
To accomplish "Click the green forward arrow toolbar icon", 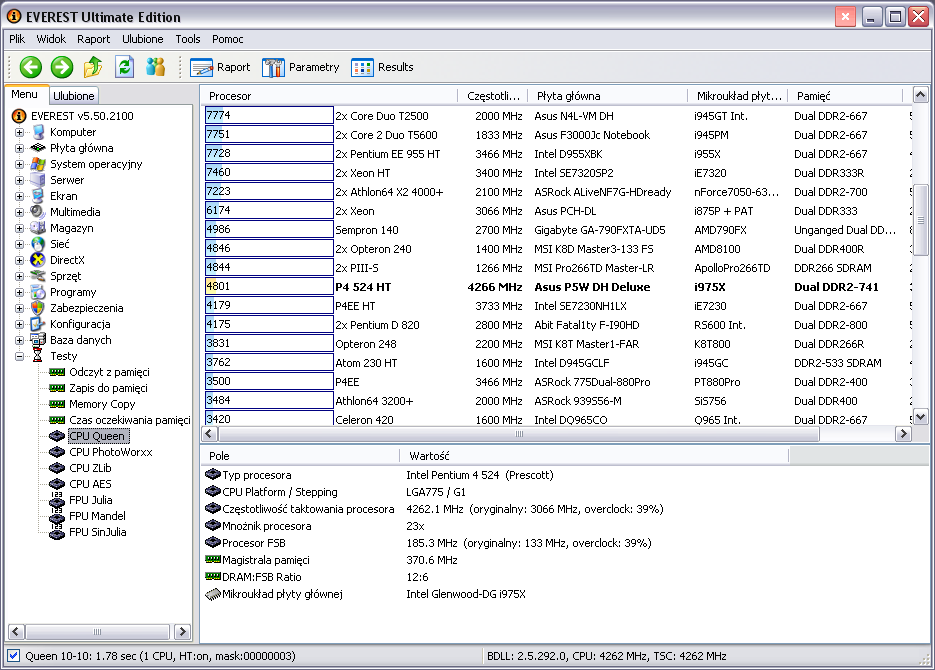I will click(62, 67).
